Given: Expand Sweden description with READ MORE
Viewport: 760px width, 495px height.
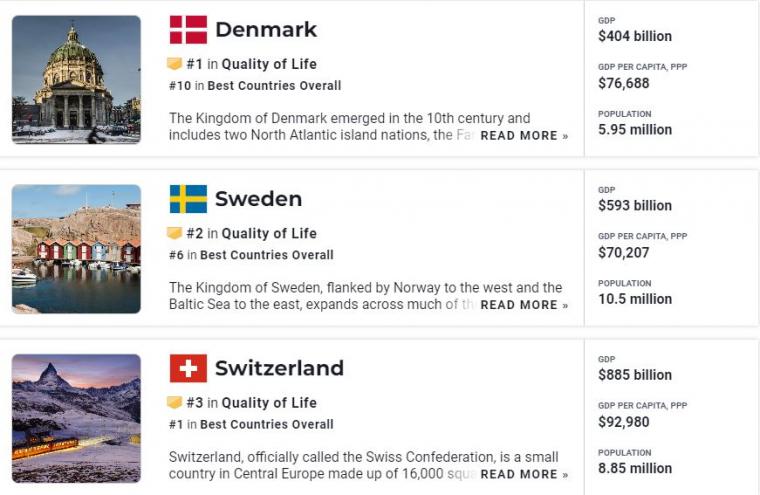Looking at the screenshot, I should pyautogui.click(x=524, y=305).
